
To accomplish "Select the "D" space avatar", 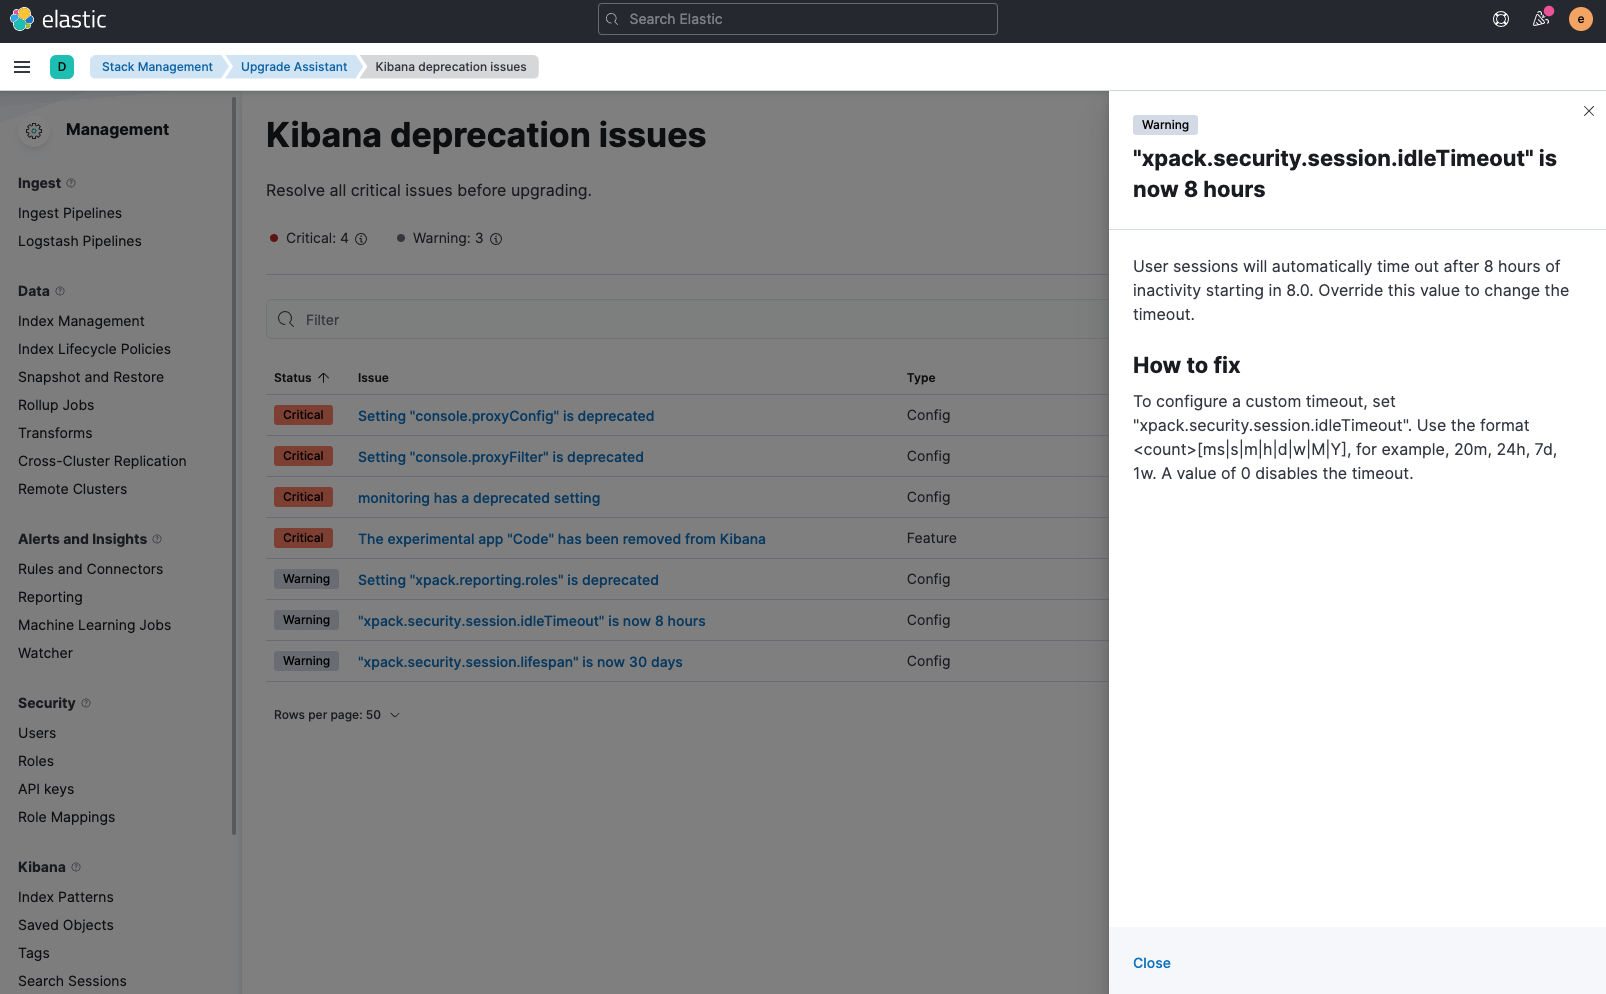I will click(x=62, y=67).
